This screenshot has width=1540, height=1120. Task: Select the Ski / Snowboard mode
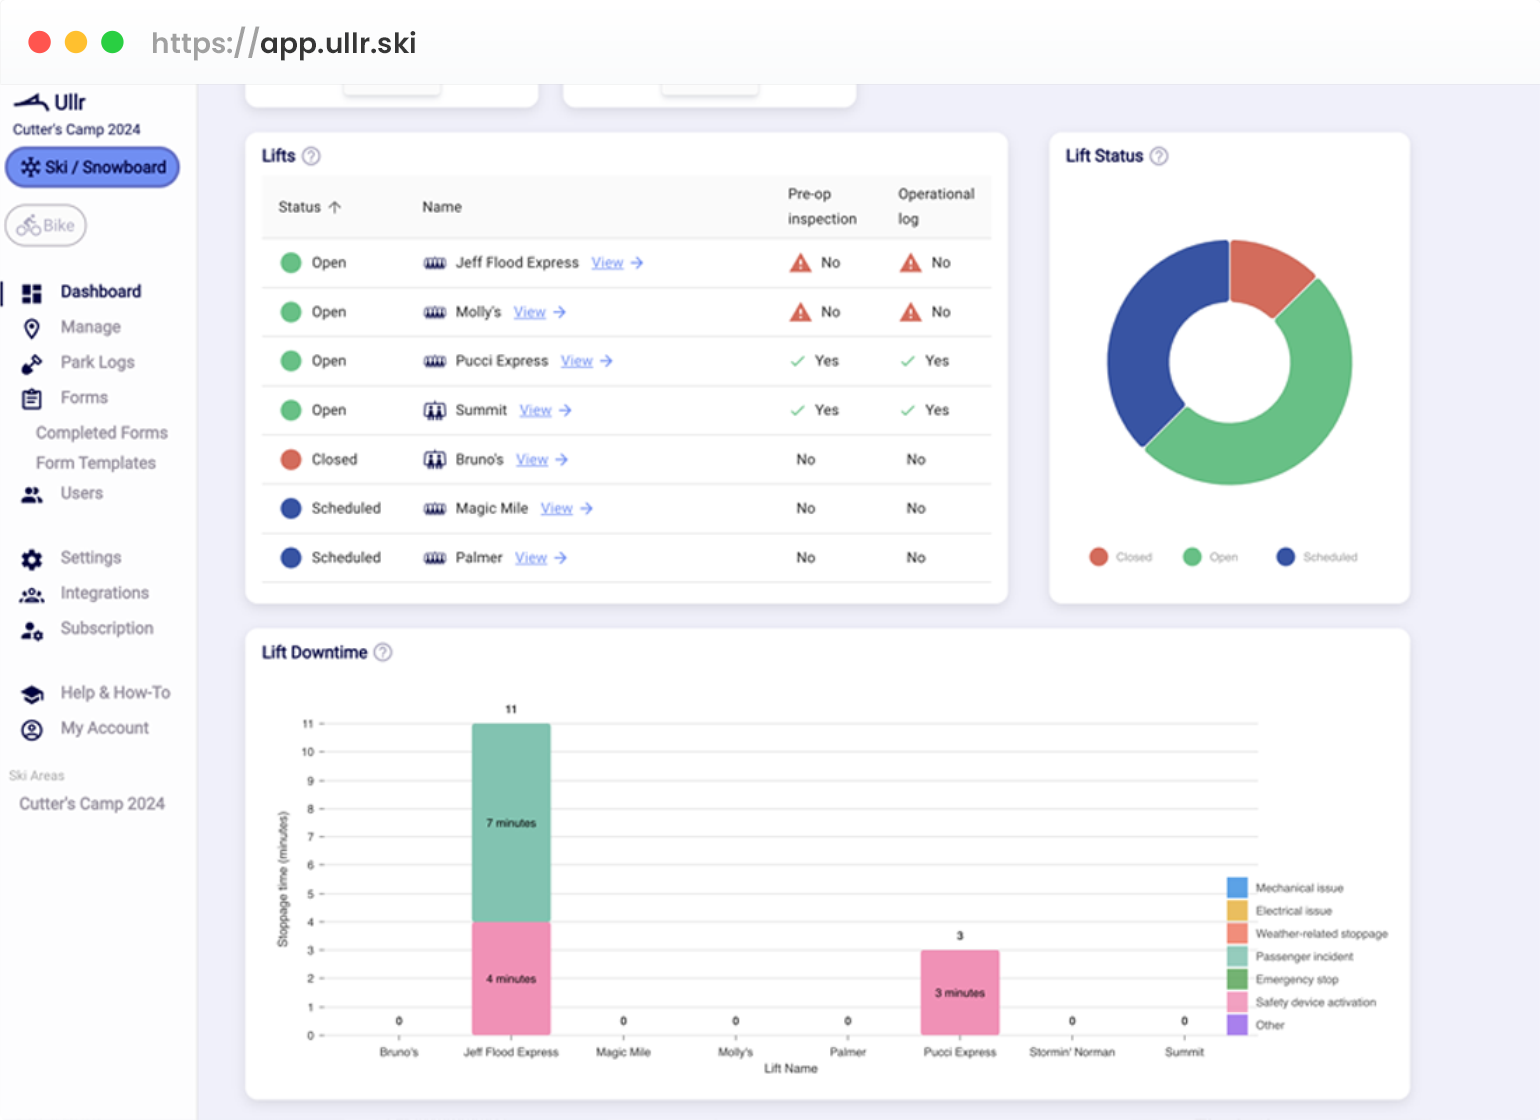93,167
